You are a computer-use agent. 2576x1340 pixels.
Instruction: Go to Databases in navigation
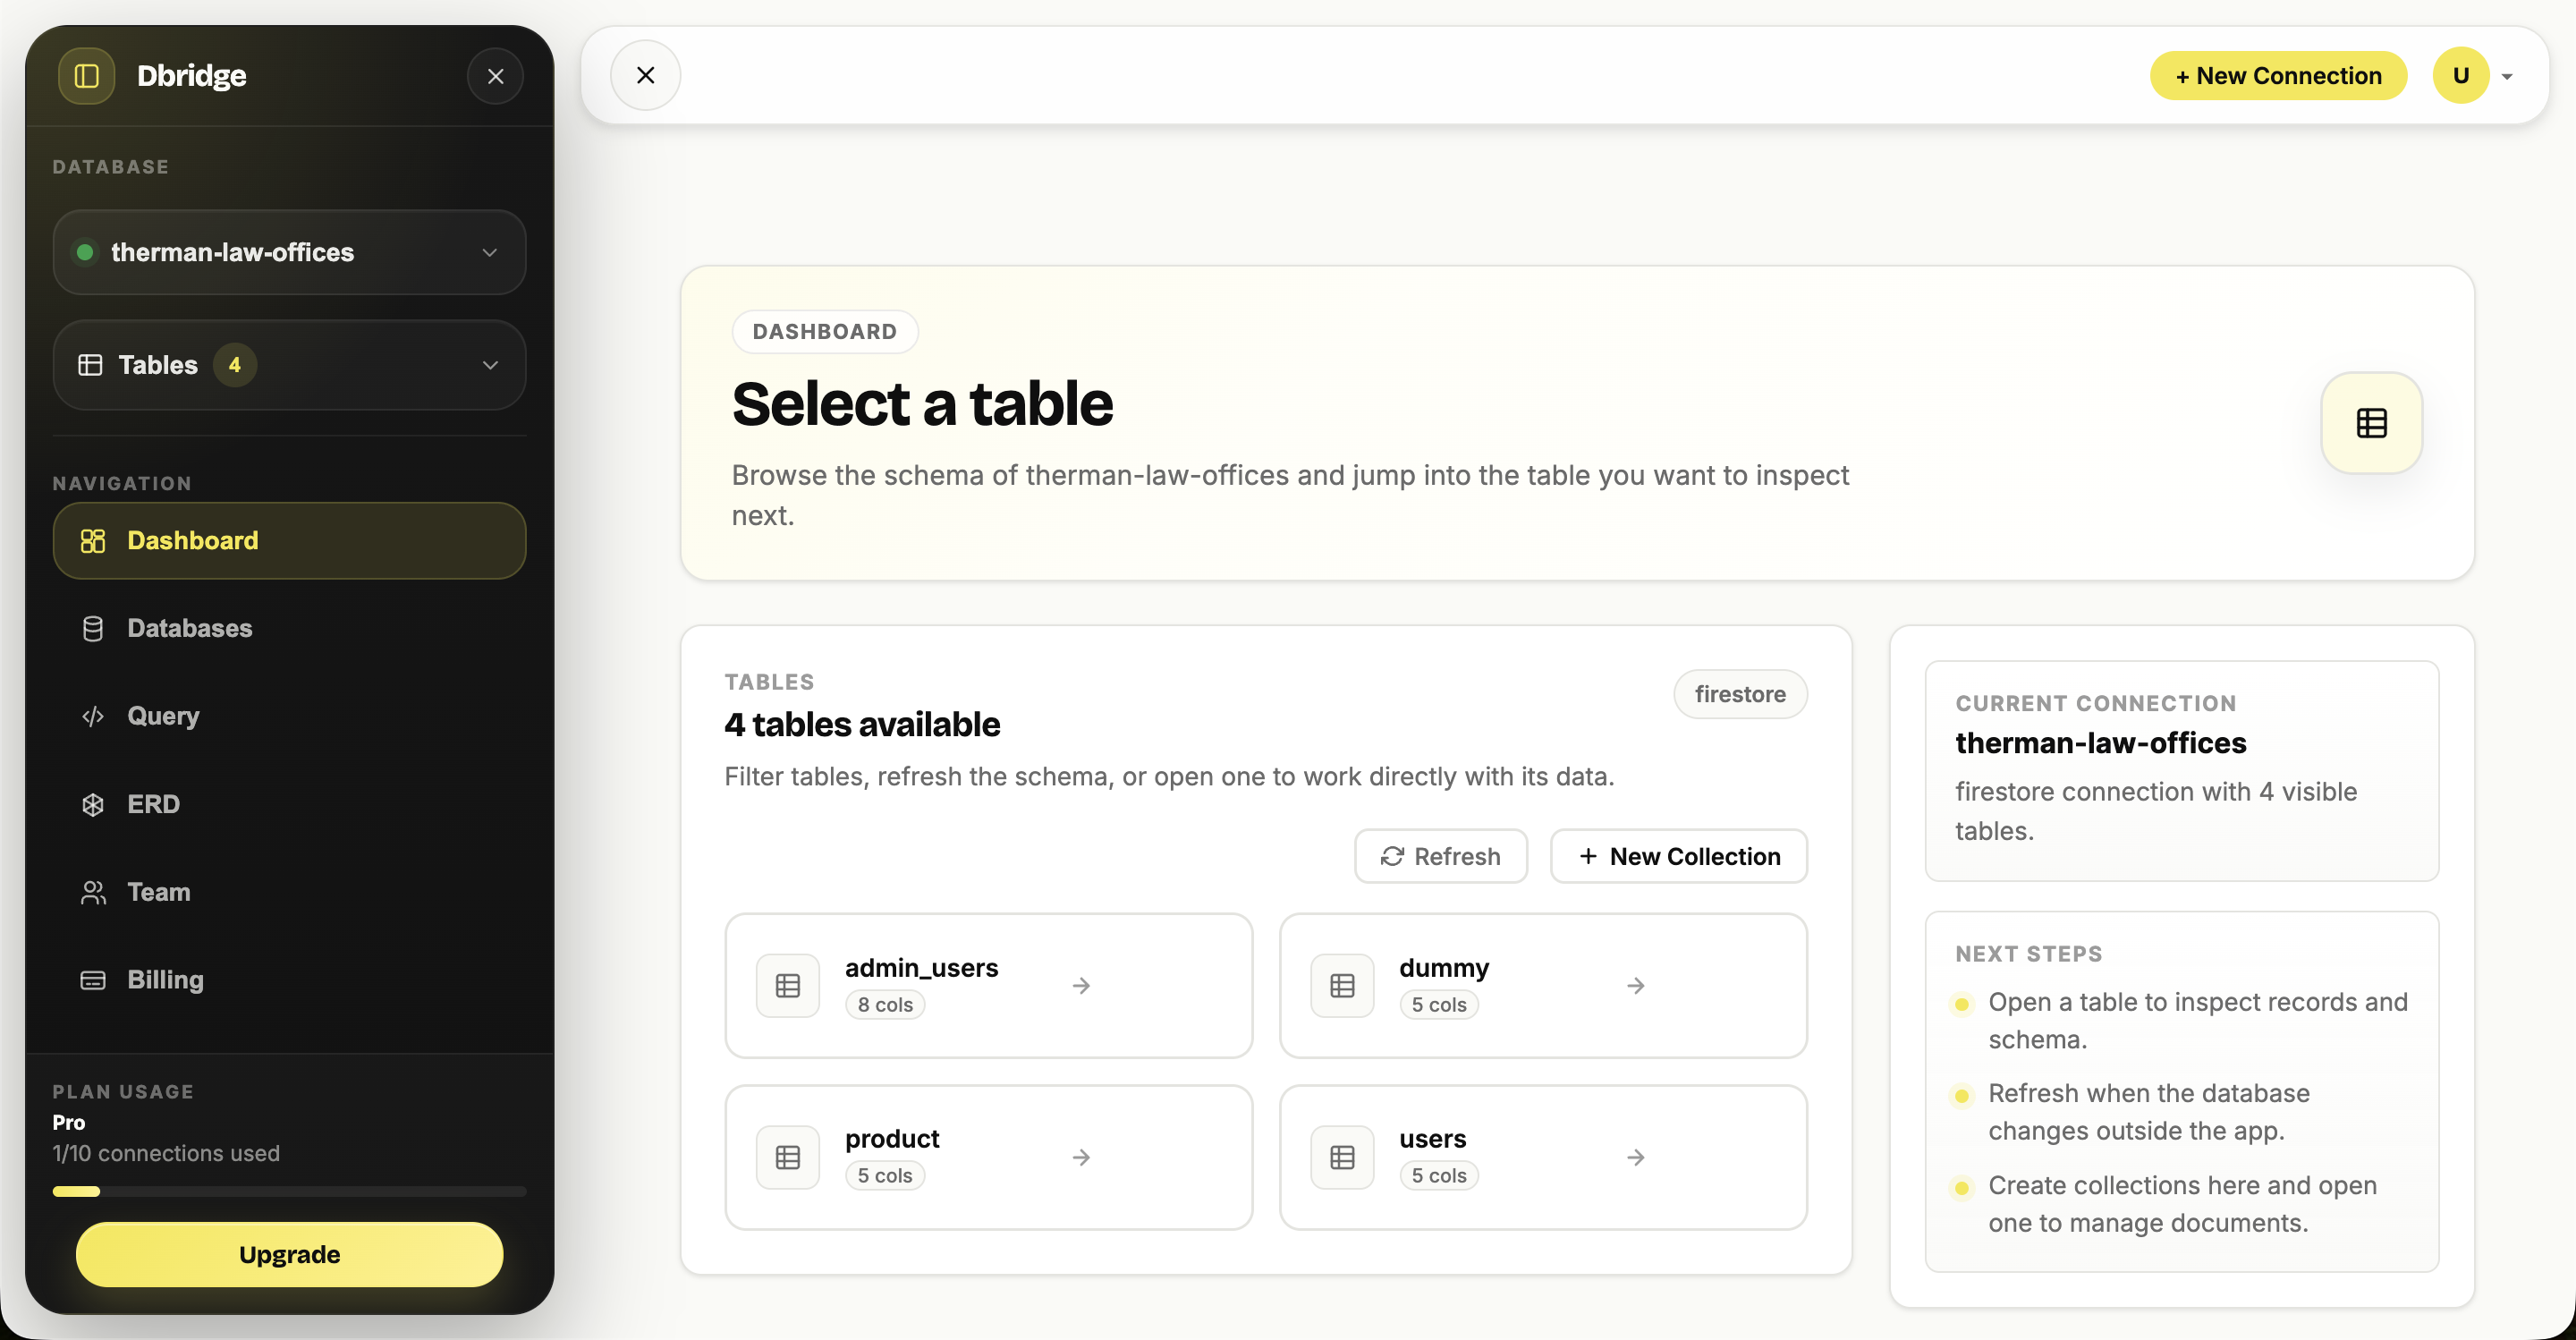pos(189,628)
